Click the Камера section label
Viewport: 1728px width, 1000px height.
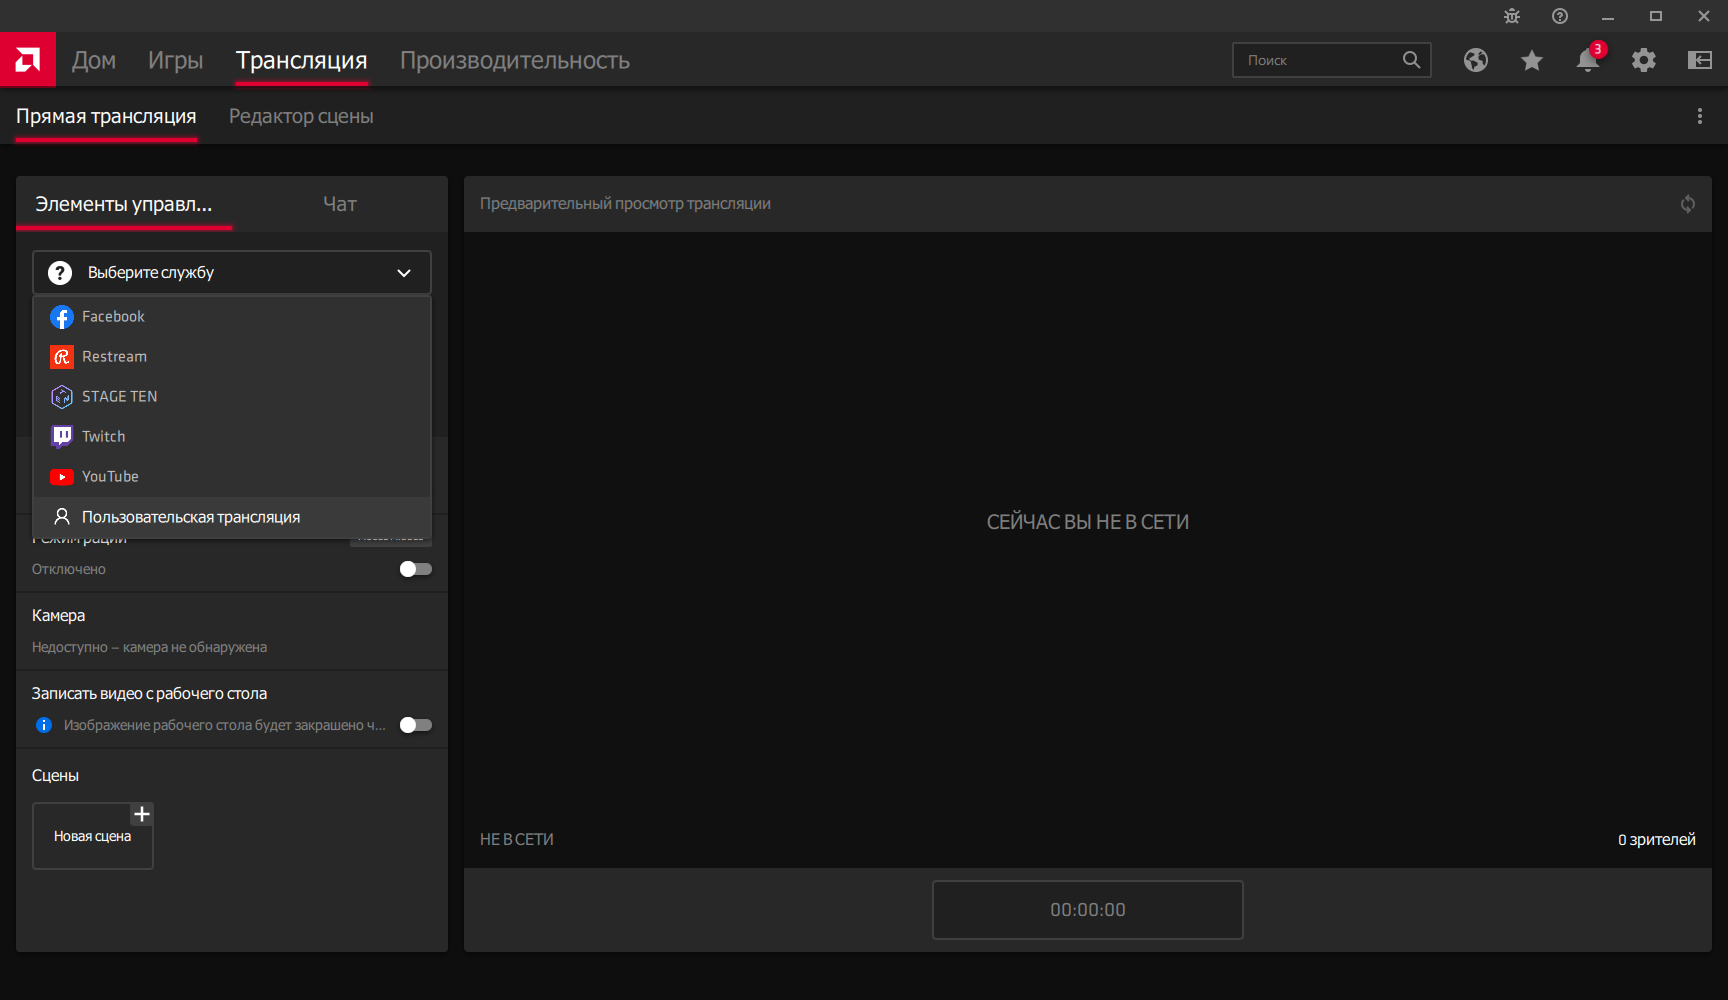coord(58,615)
